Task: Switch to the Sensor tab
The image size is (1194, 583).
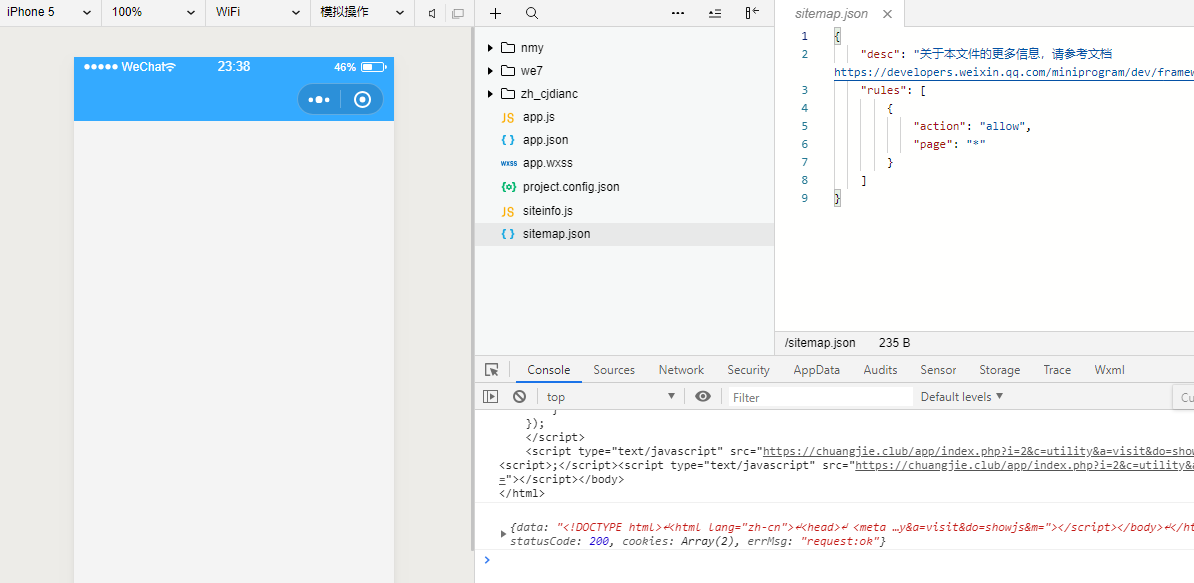Action: [x=938, y=370]
